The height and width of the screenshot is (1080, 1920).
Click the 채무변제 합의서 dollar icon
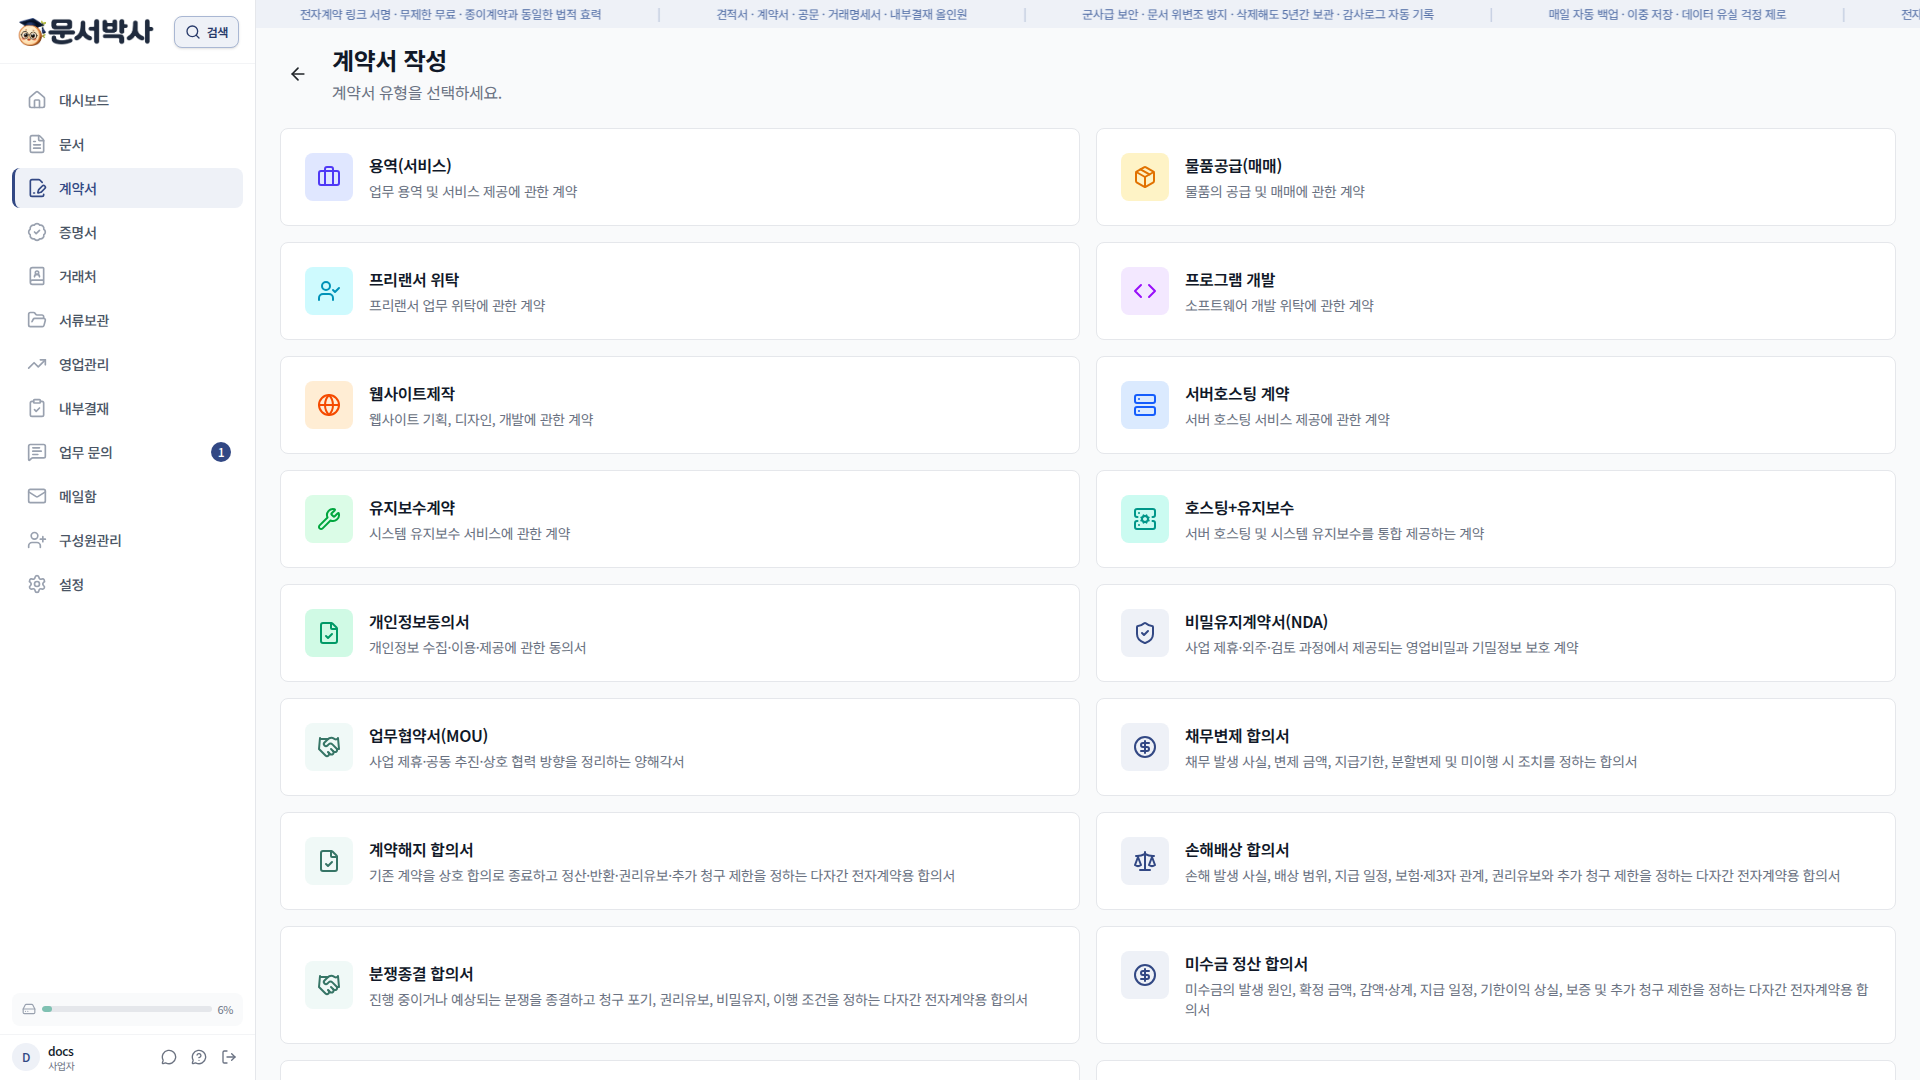1145,747
